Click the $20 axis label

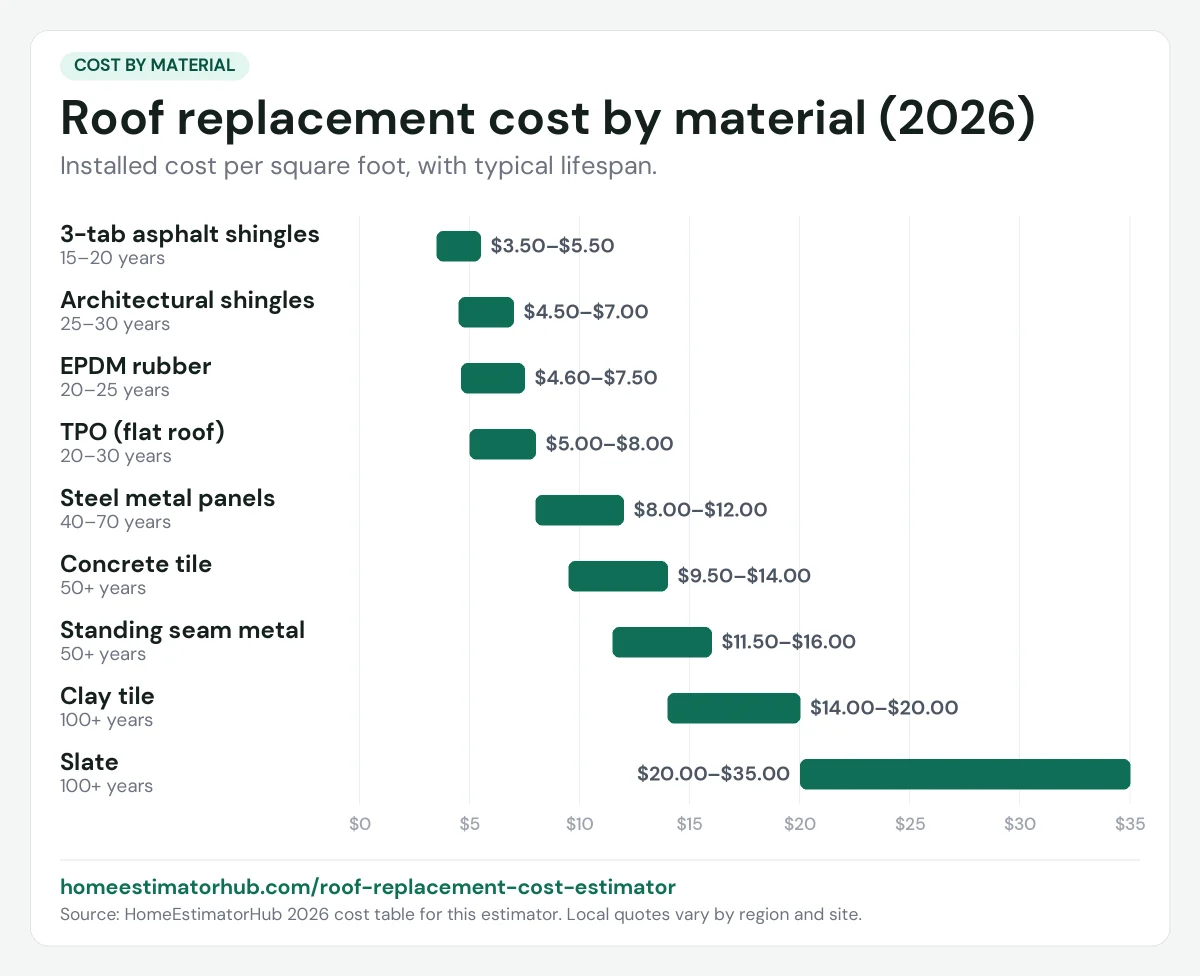pos(800,824)
